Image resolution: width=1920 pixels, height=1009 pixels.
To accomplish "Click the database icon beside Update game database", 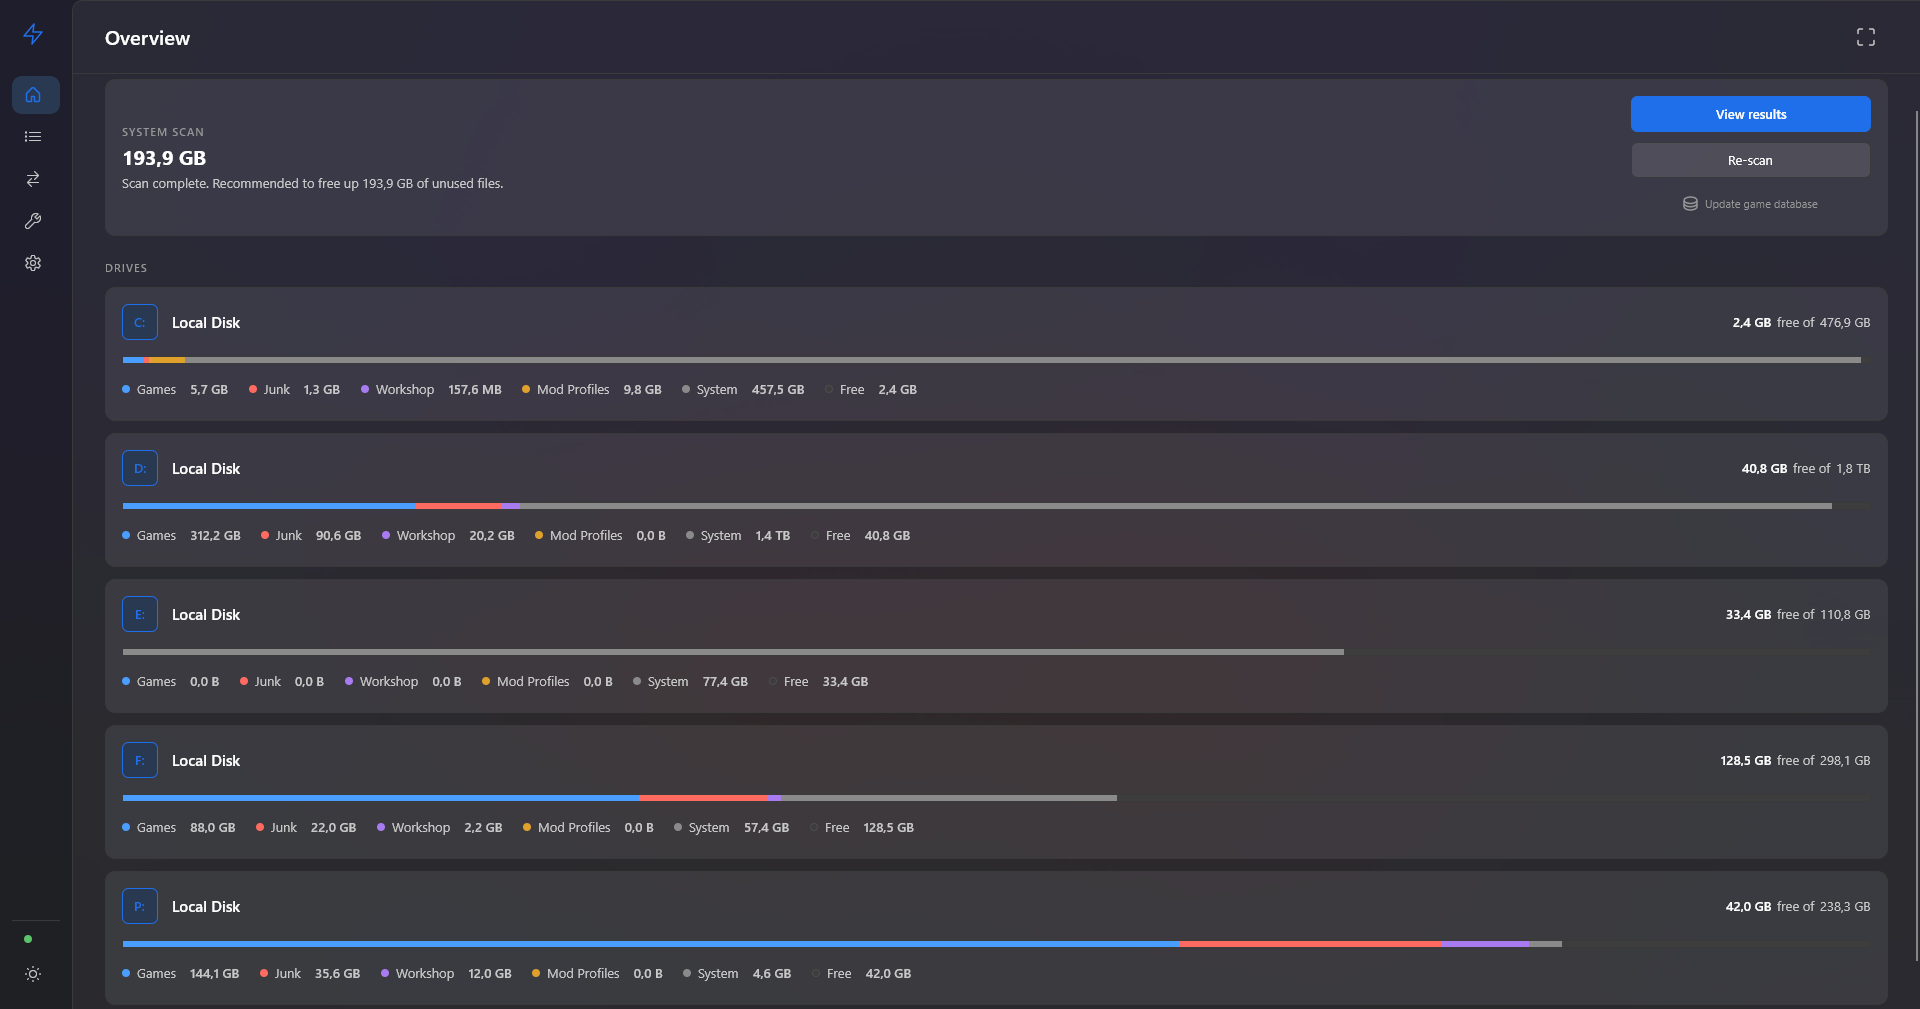I will click(x=1690, y=204).
